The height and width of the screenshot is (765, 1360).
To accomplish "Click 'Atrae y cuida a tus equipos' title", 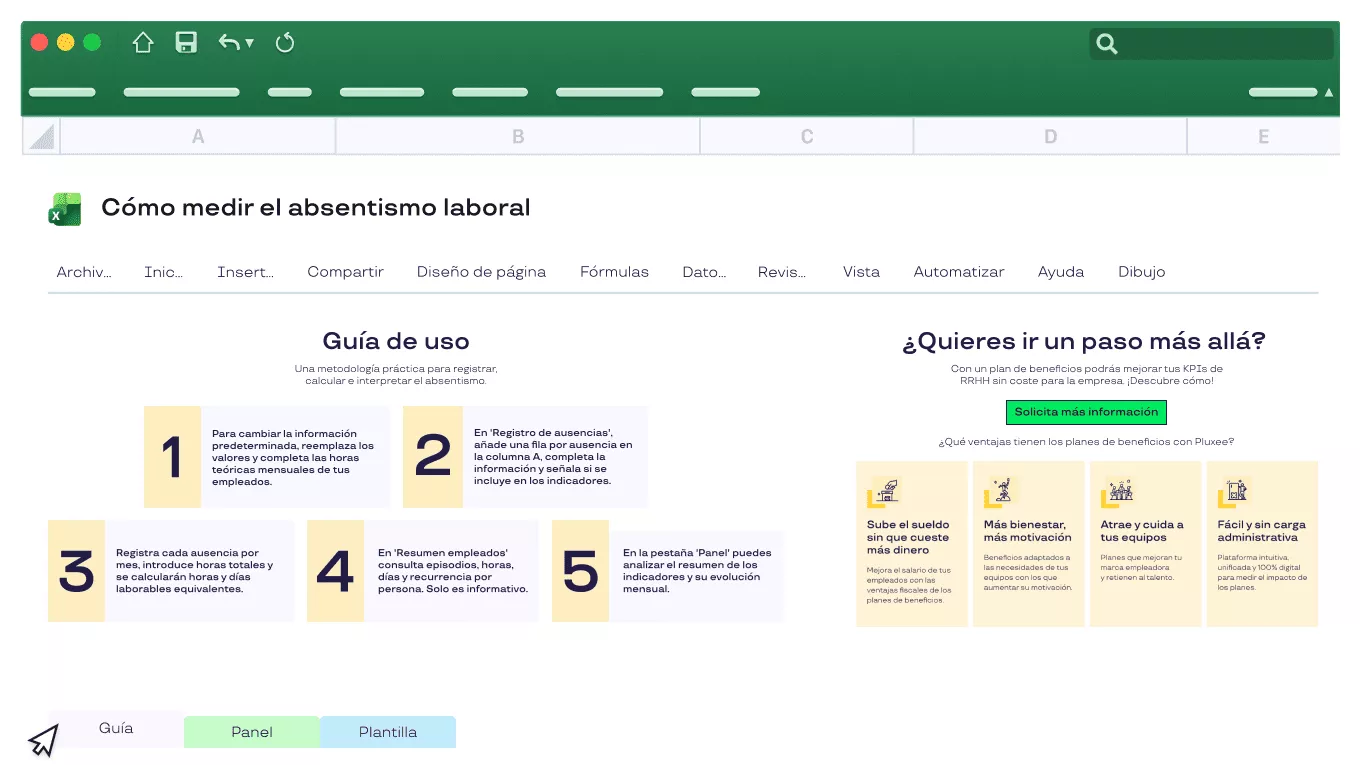I will point(1142,531).
